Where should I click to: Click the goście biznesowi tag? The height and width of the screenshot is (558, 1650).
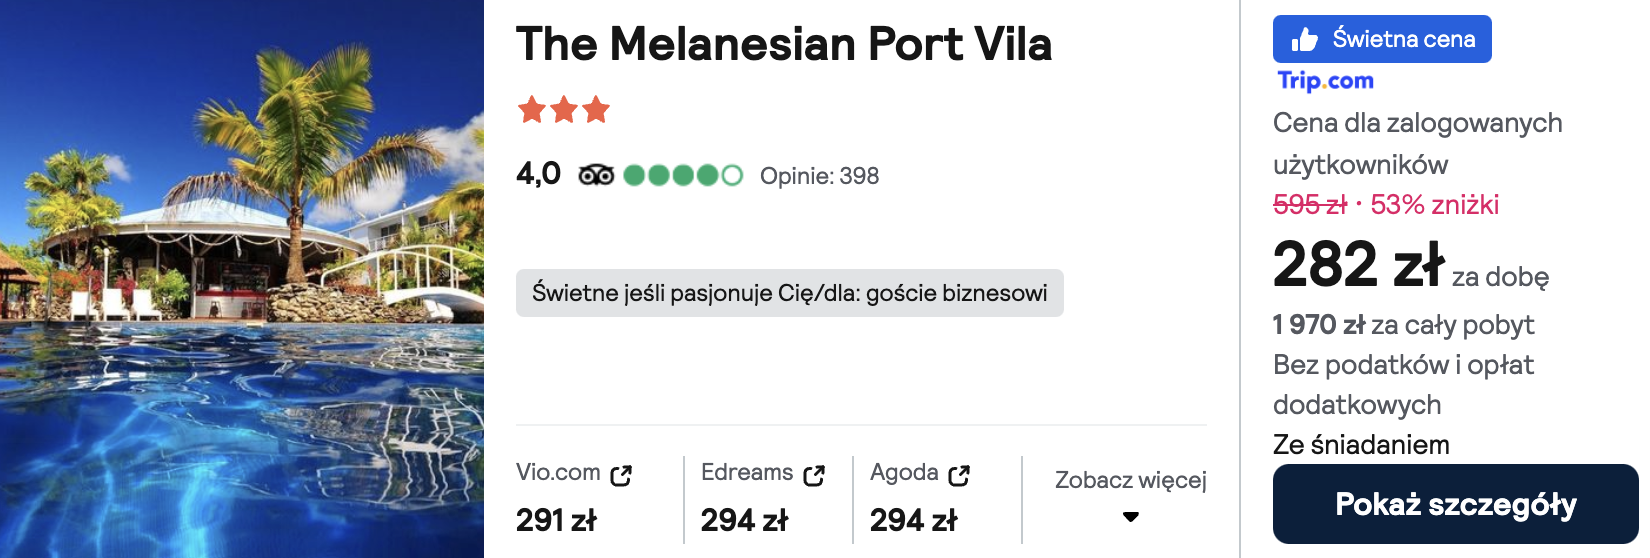pyautogui.click(x=790, y=293)
